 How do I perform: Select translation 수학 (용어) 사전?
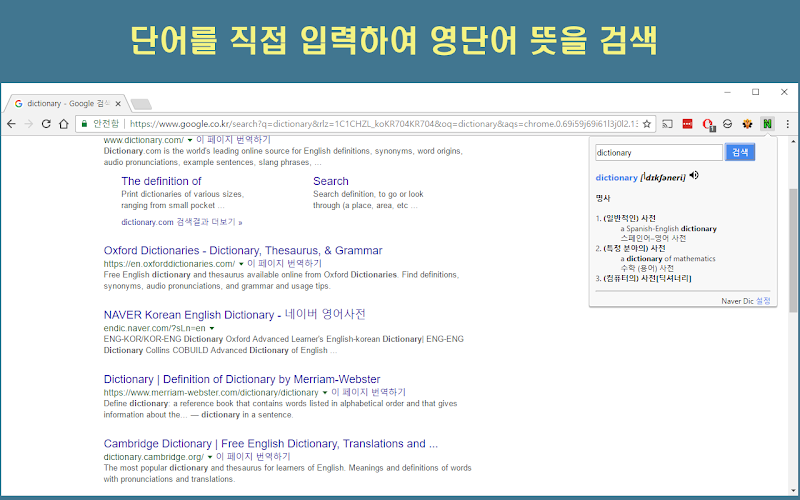tap(647, 268)
